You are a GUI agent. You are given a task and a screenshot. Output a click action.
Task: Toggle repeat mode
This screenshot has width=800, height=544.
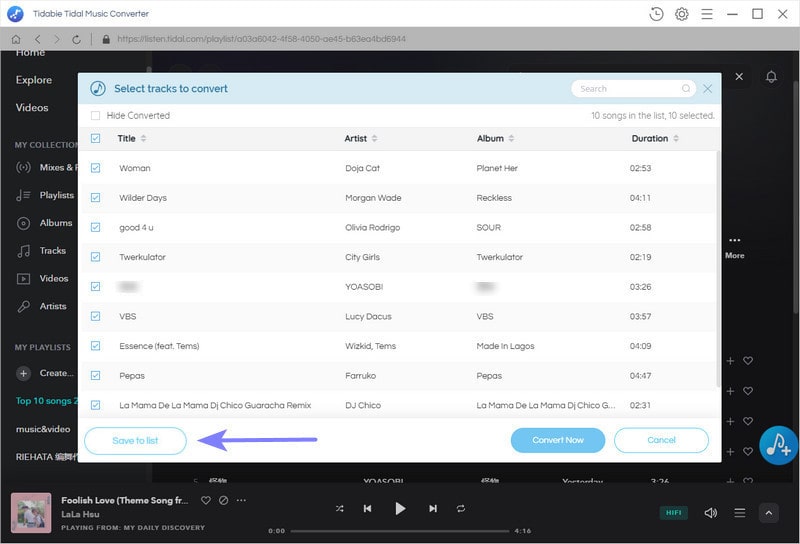461,508
